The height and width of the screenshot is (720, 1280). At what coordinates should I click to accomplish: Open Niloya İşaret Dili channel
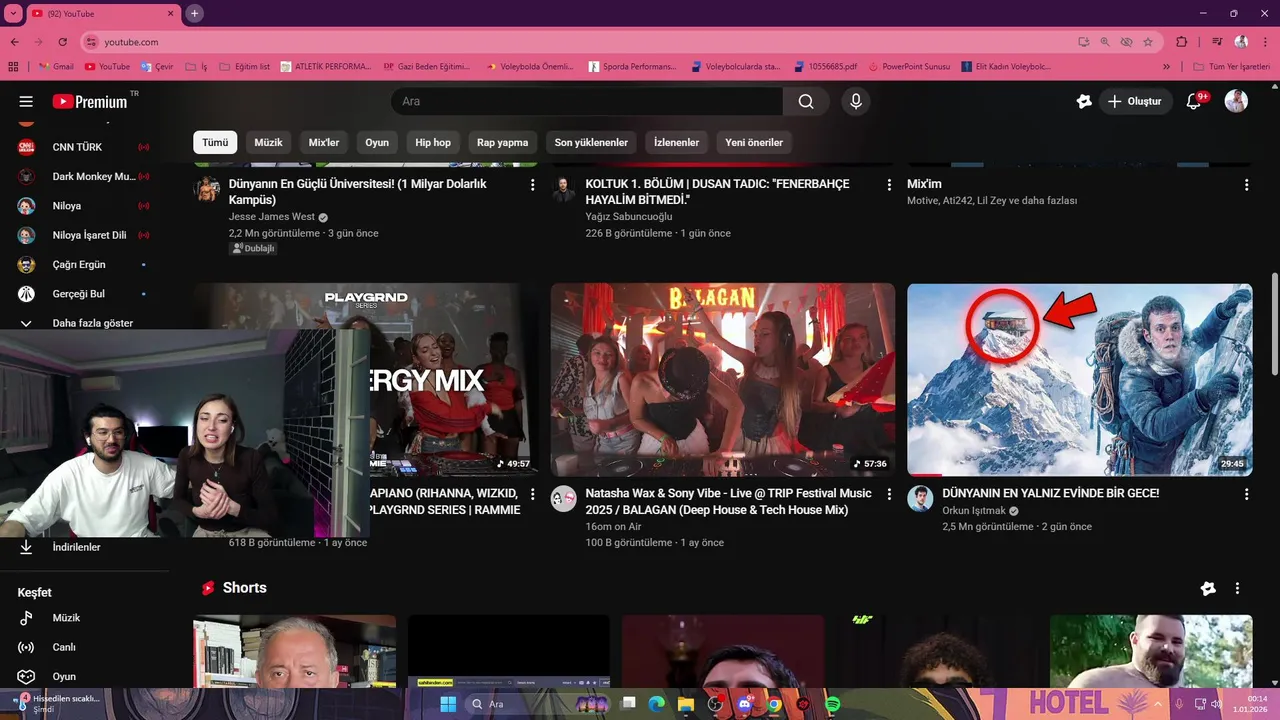83,235
